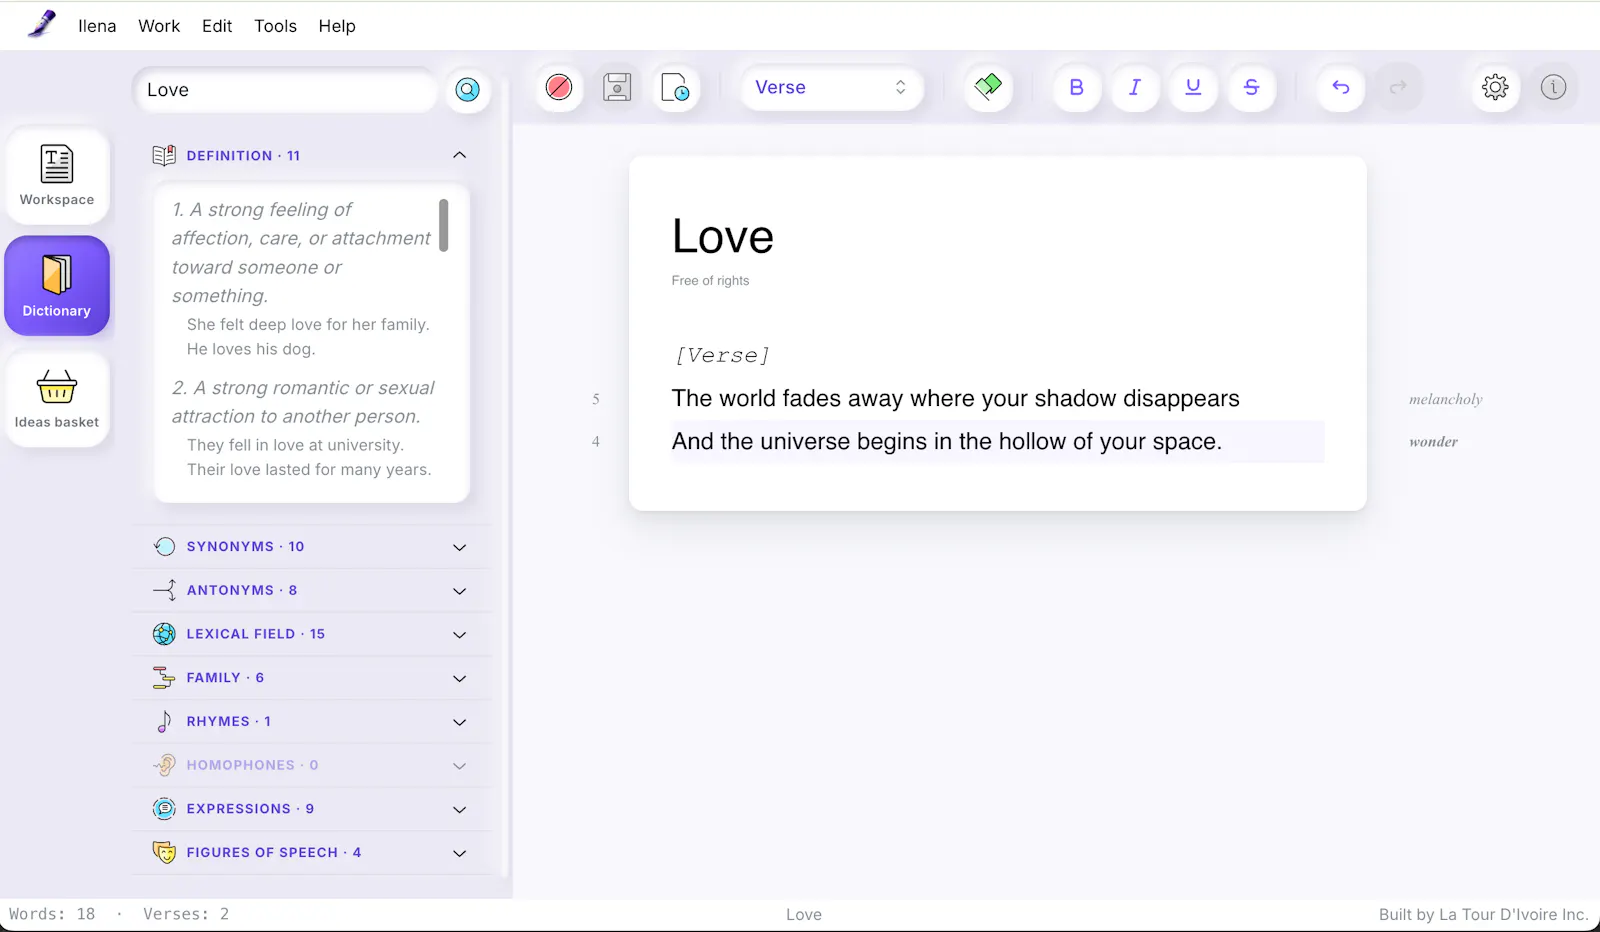Viewport: 1600px width, 932px height.
Task: Click the song title Love heading
Action: [x=723, y=237]
